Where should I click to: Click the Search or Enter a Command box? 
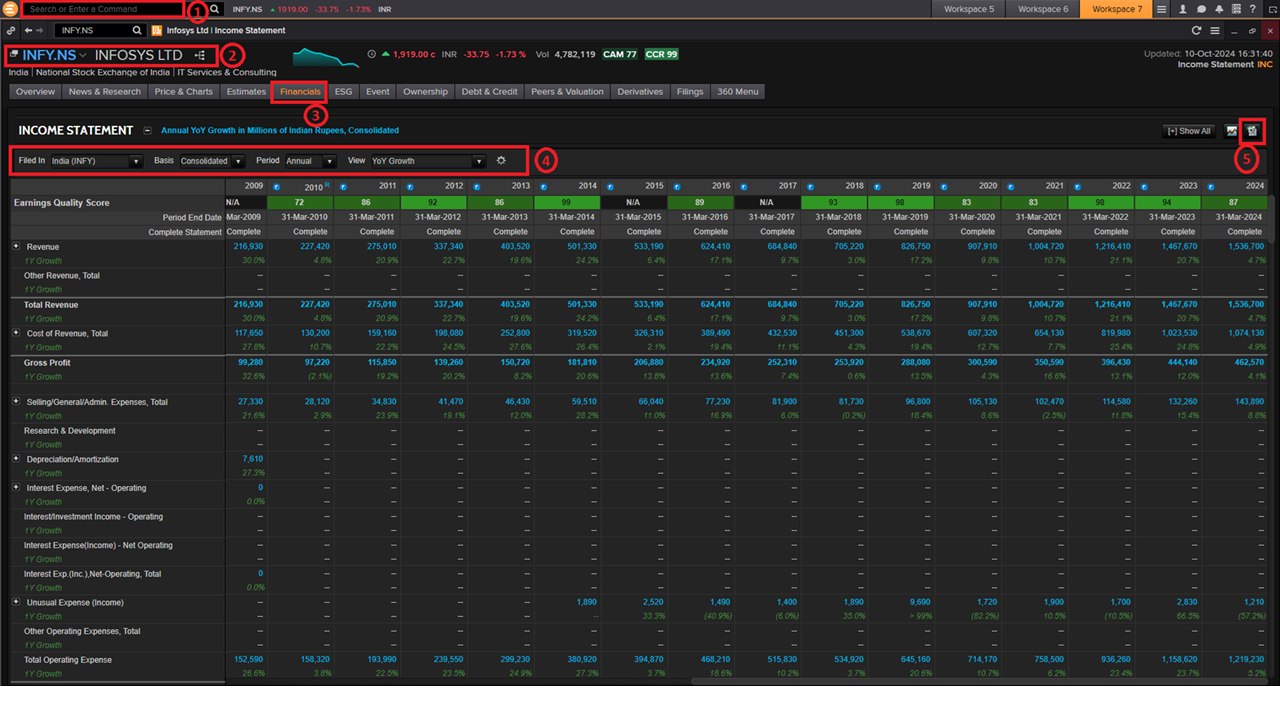coord(103,9)
